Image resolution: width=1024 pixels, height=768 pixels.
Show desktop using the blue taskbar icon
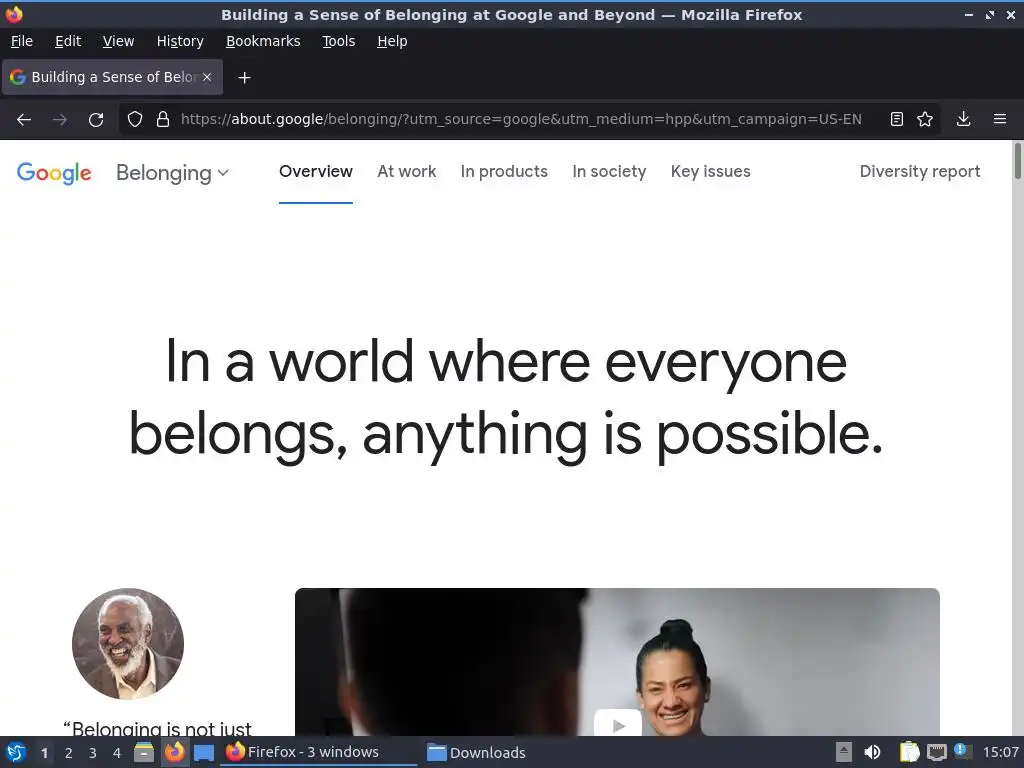point(204,753)
